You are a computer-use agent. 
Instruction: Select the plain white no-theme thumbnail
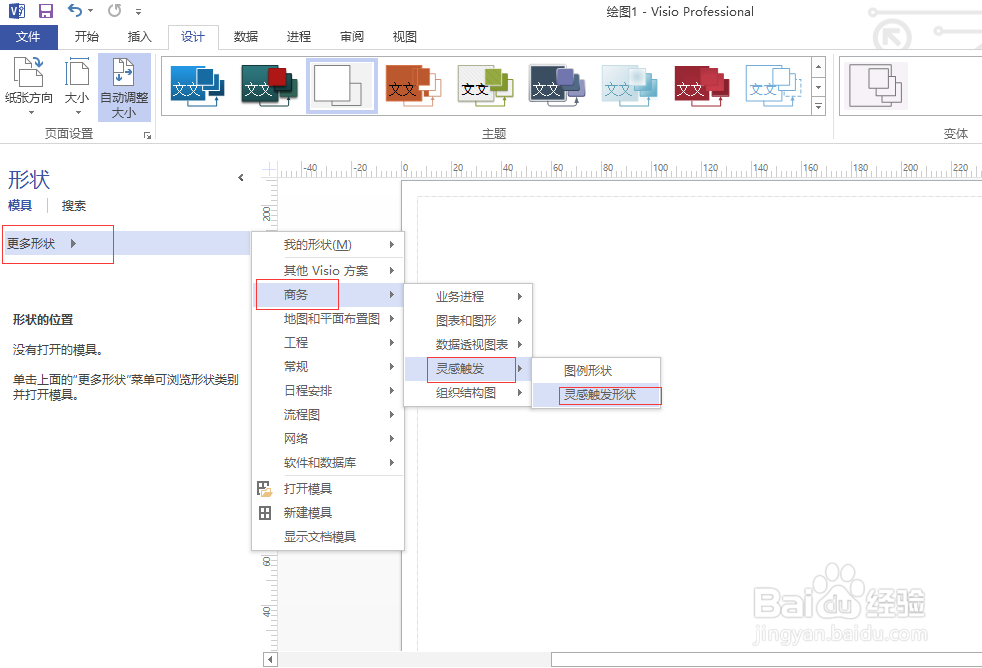(x=342, y=86)
